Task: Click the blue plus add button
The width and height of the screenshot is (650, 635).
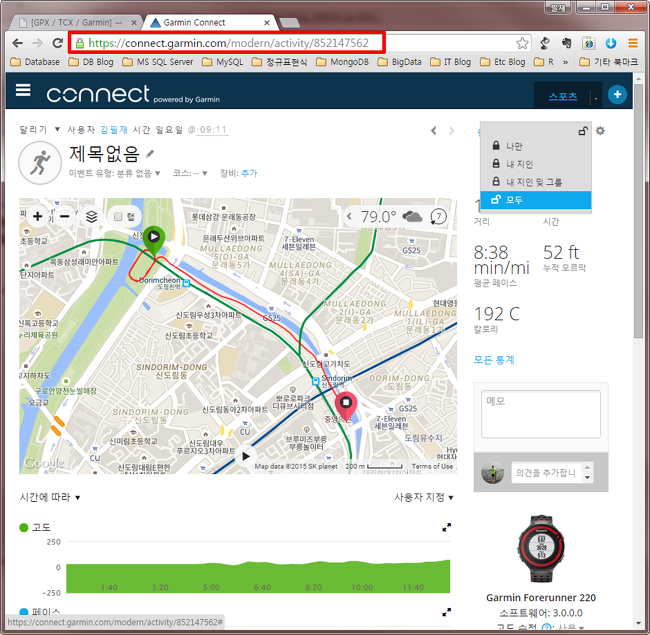Action: point(617,95)
